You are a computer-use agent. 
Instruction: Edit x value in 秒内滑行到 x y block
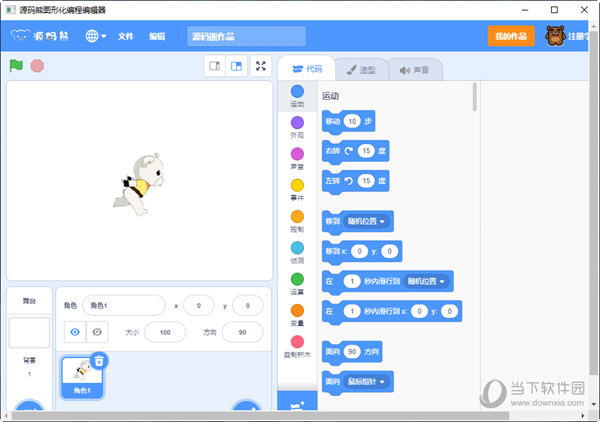pyautogui.click(x=419, y=311)
